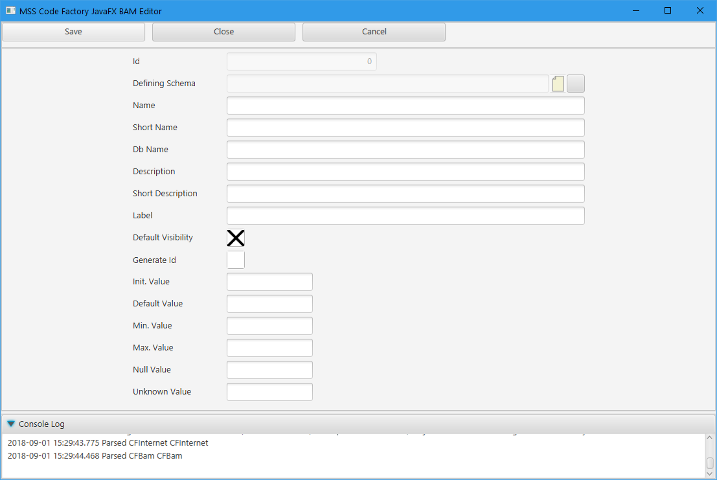Click the console log vertical scrollbar
The height and width of the screenshot is (480, 717).
coord(710,456)
